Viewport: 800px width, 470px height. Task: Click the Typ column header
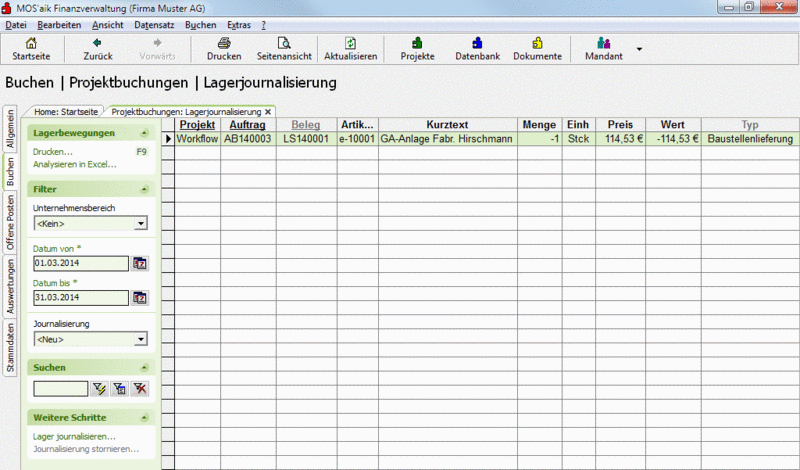pos(750,125)
